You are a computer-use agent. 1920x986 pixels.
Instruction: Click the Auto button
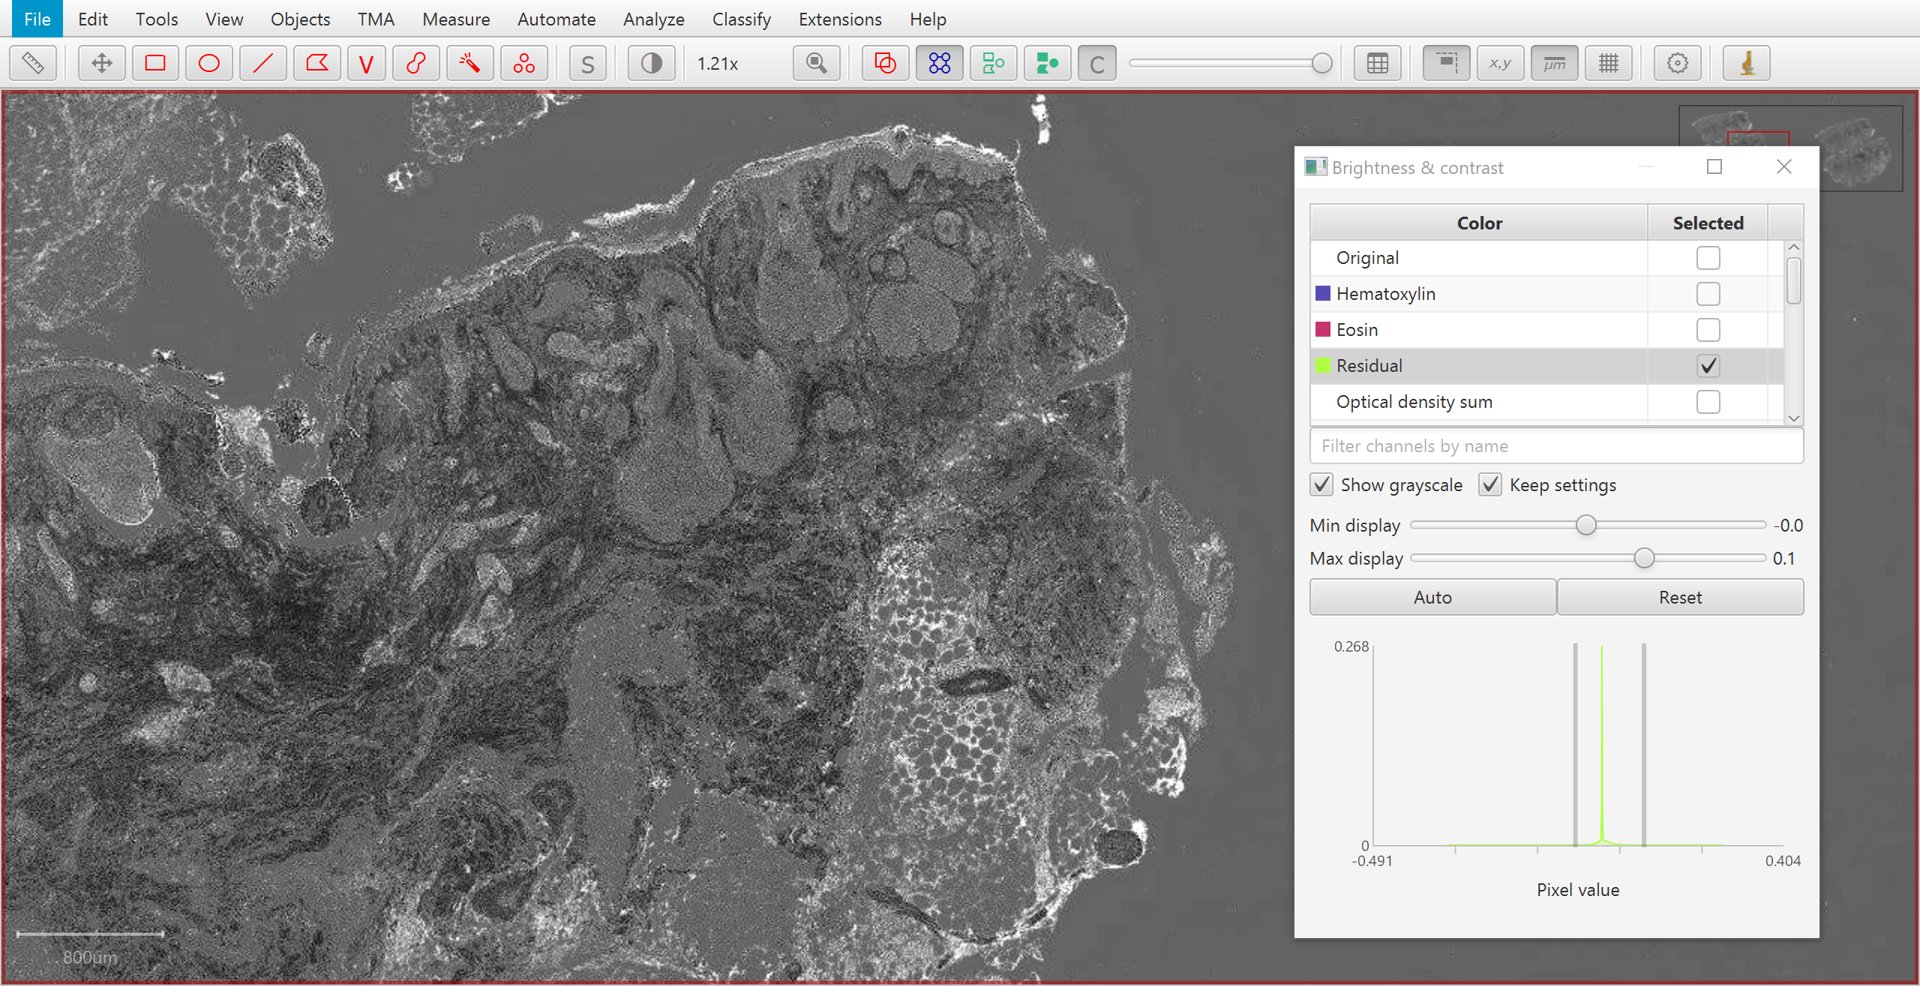pos(1432,597)
